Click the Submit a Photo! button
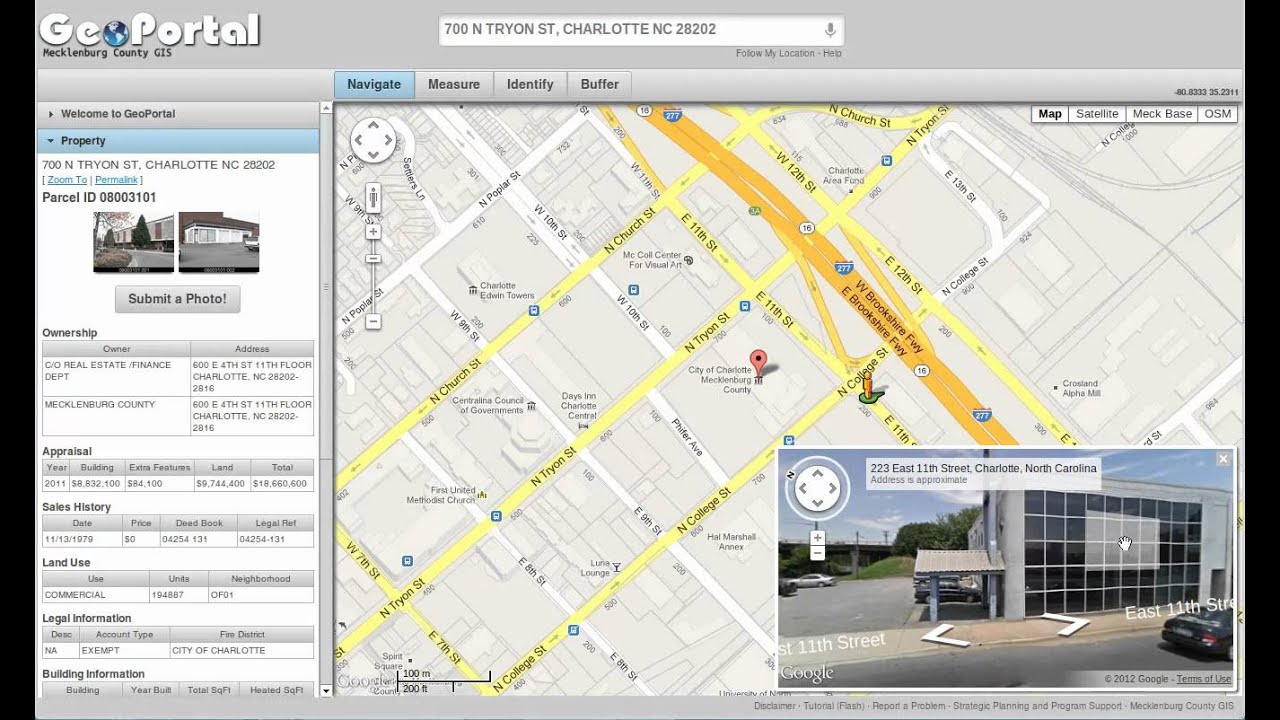Viewport: 1280px width, 720px height. coord(178,299)
